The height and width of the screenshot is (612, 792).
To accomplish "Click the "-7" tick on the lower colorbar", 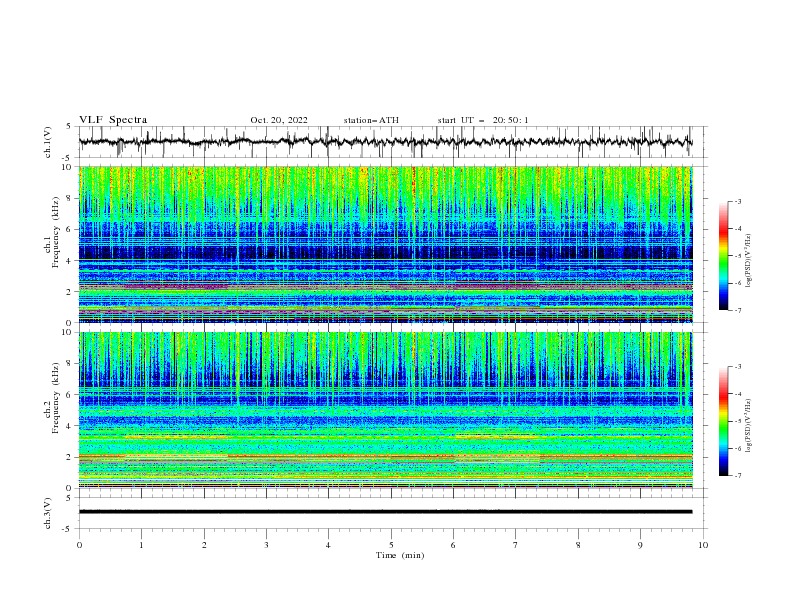I will [x=737, y=475].
